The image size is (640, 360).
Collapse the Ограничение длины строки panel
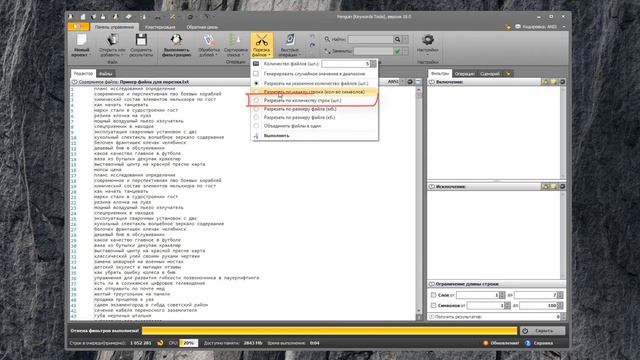(431, 284)
